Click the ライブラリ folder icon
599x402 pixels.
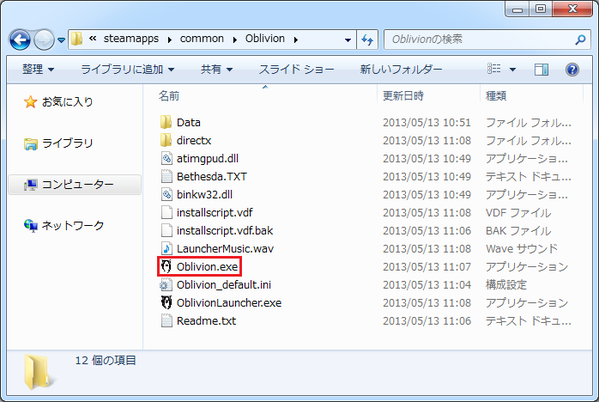[x=31, y=144]
